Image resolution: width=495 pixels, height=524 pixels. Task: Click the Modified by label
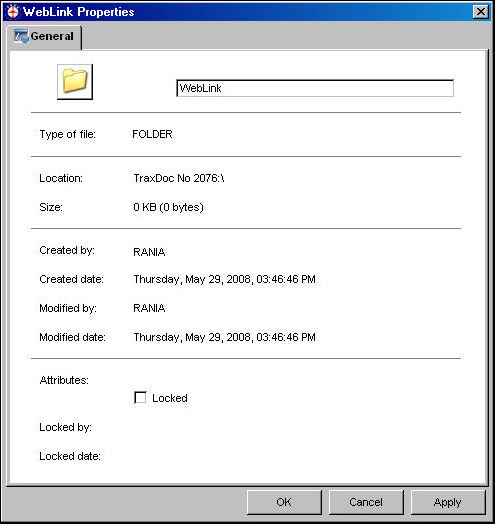[68, 308]
